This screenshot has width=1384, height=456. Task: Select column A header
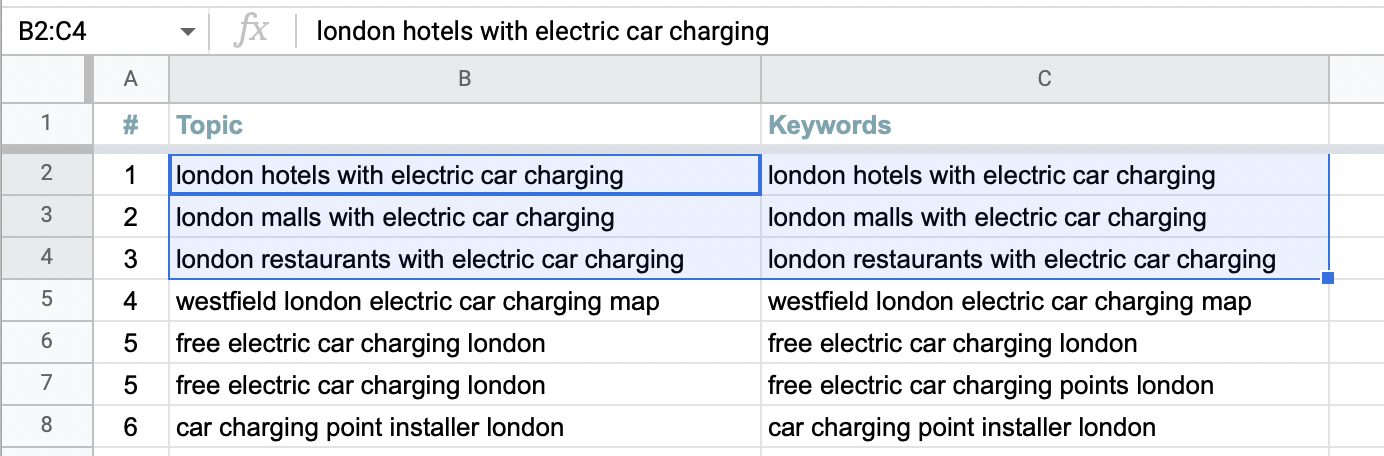point(130,79)
